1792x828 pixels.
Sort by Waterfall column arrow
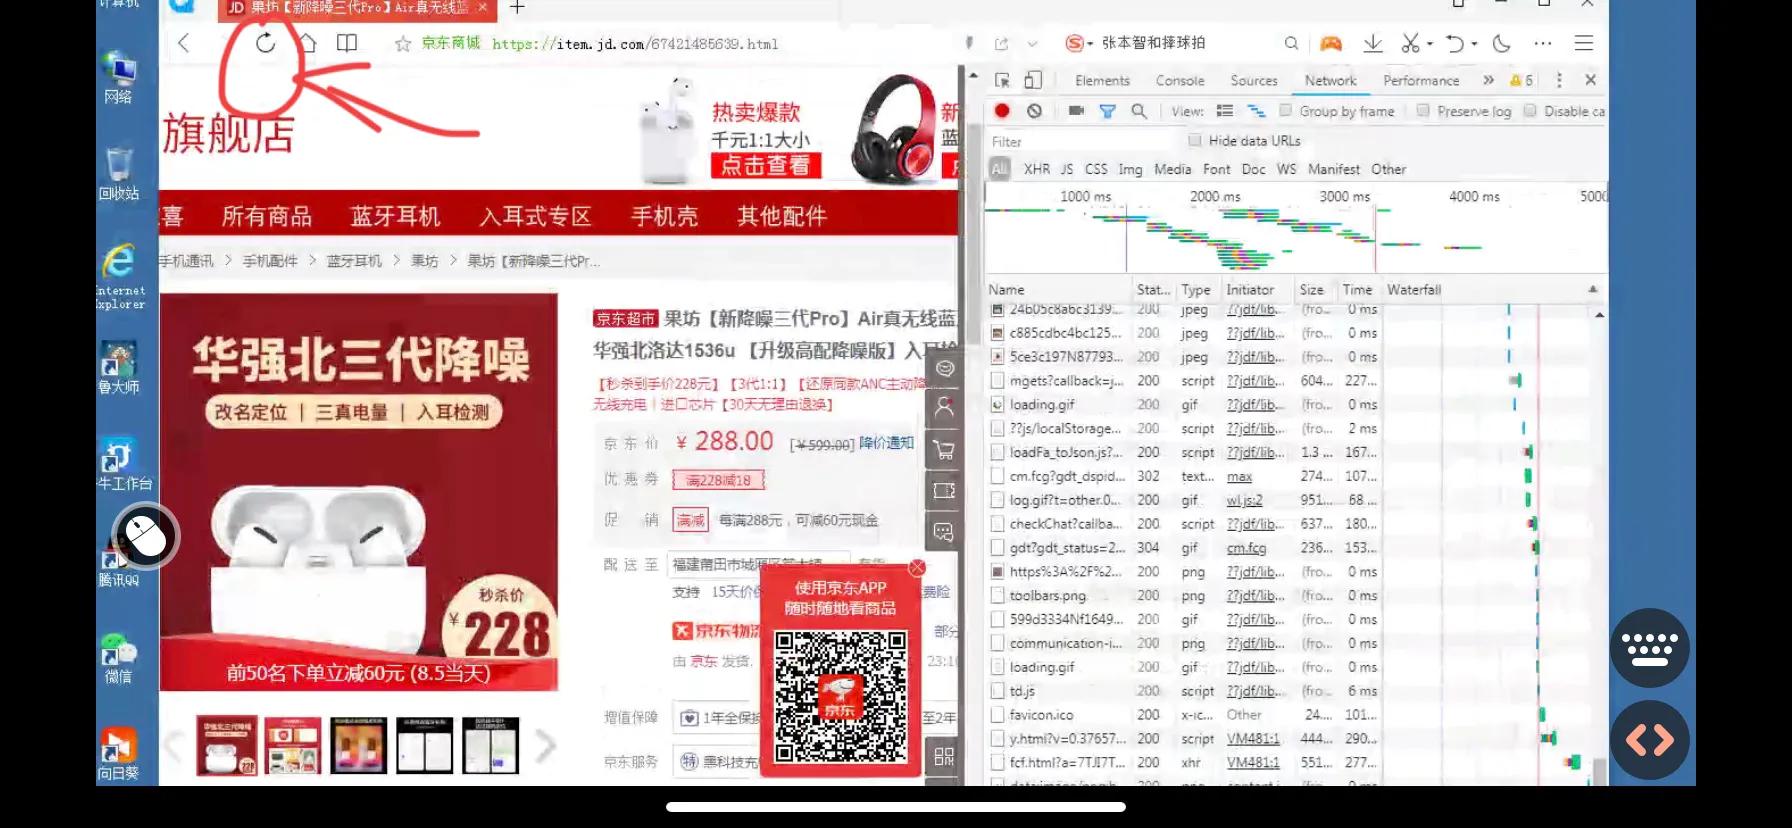click(1593, 289)
